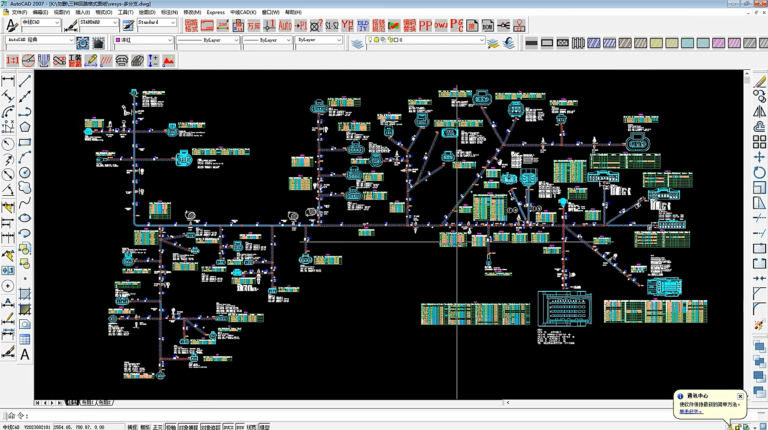Image resolution: width=768 pixels, height=430 pixels.
Task: Click the Layer Previous icon
Action: click(509, 43)
